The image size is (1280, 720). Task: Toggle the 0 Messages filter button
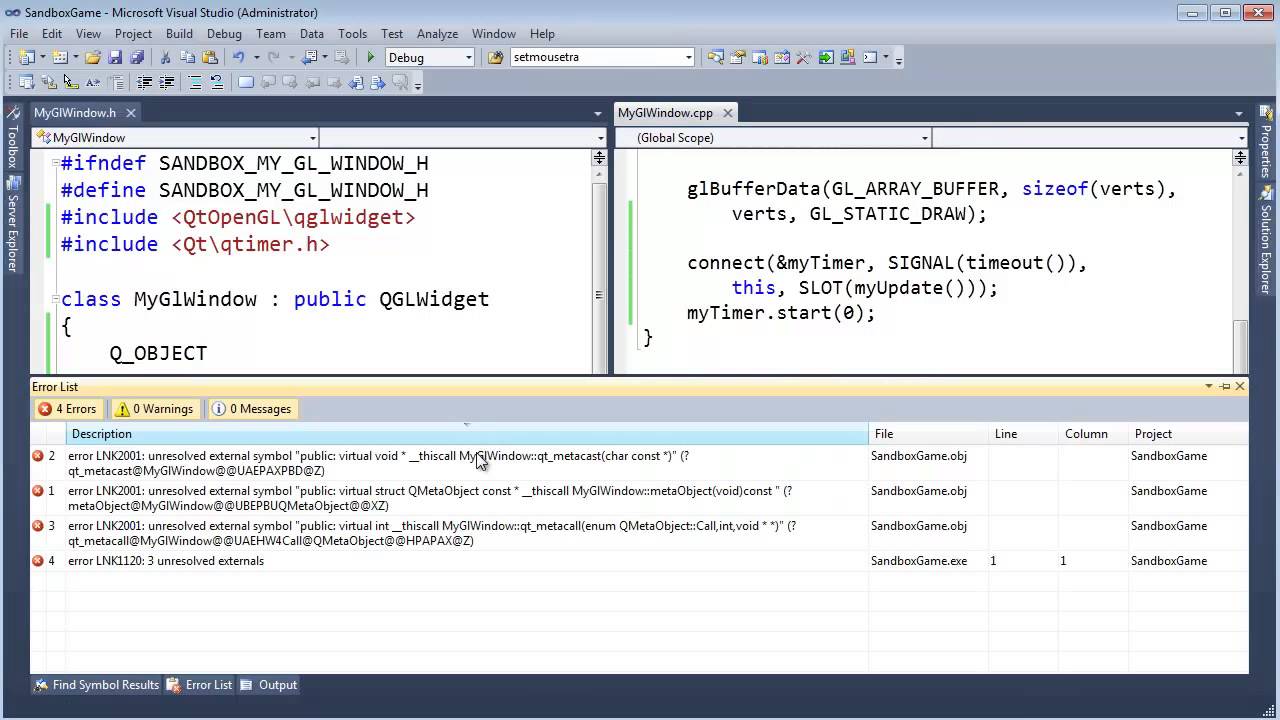click(x=251, y=408)
